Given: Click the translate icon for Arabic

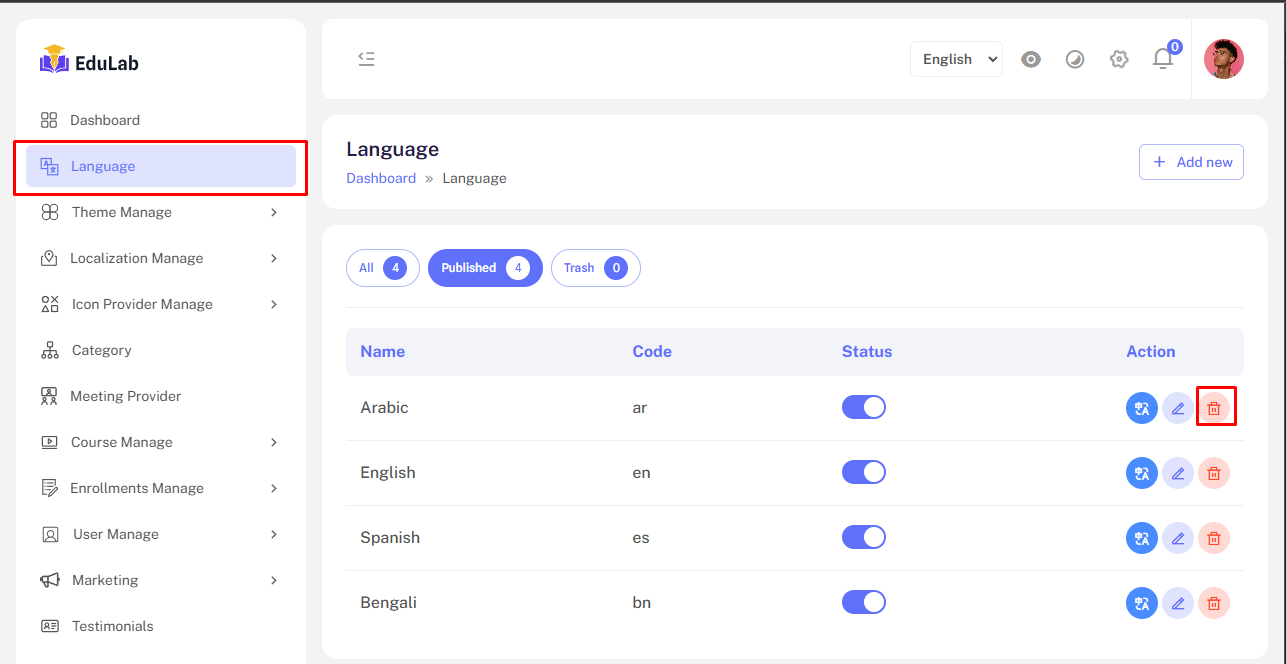Looking at the screenshot, I should (x=1142, y=408).
